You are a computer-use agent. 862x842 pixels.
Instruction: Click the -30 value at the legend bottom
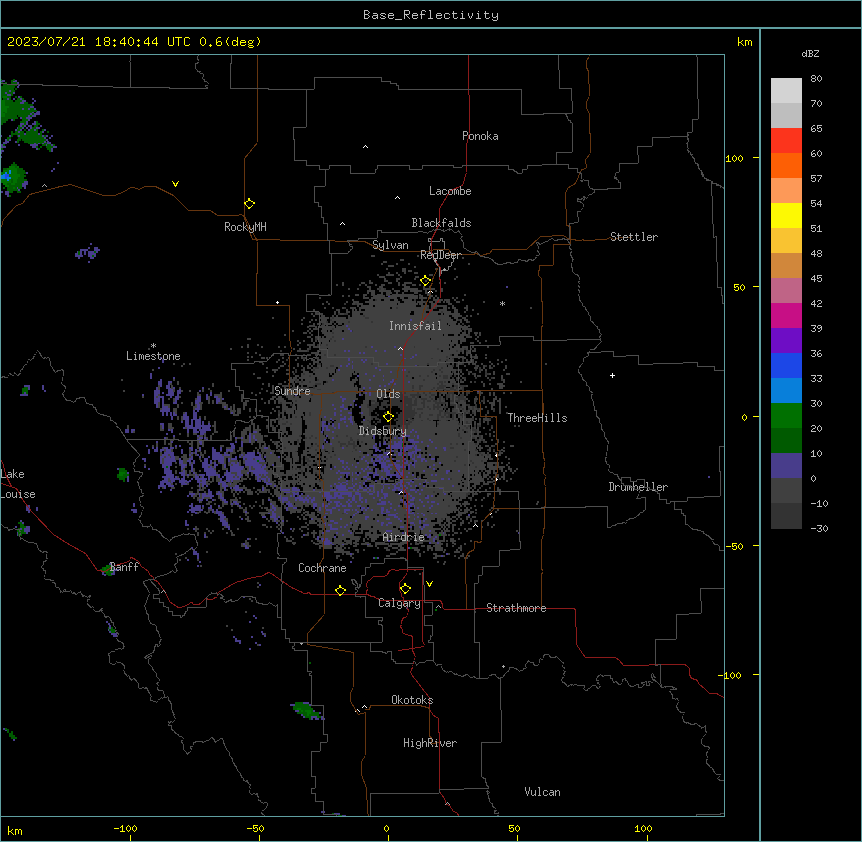tap(819, 528)
